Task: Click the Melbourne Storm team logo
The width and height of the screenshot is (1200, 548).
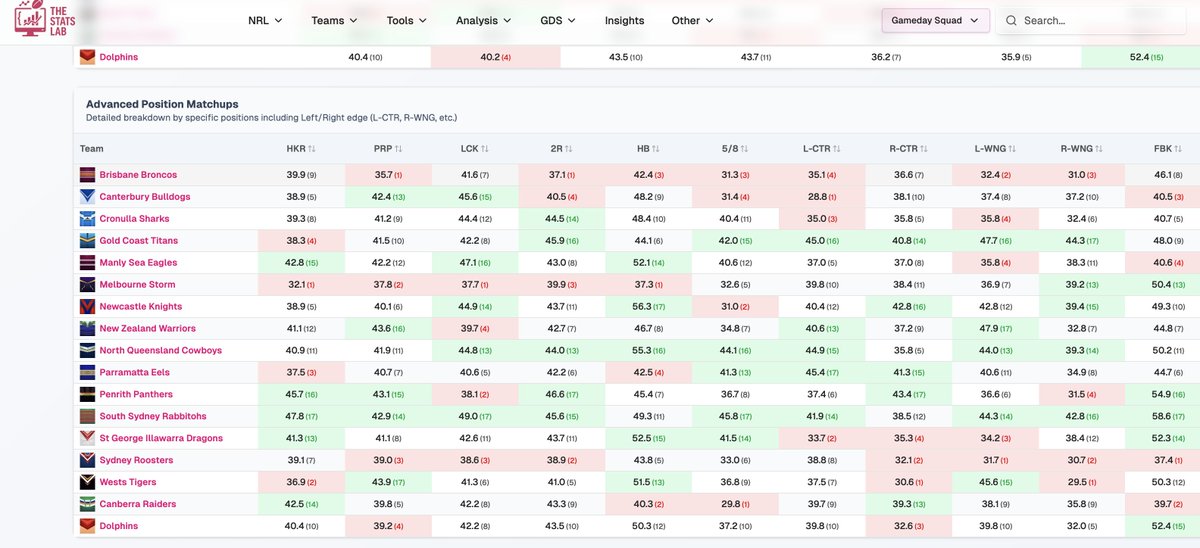Action: 88,285
